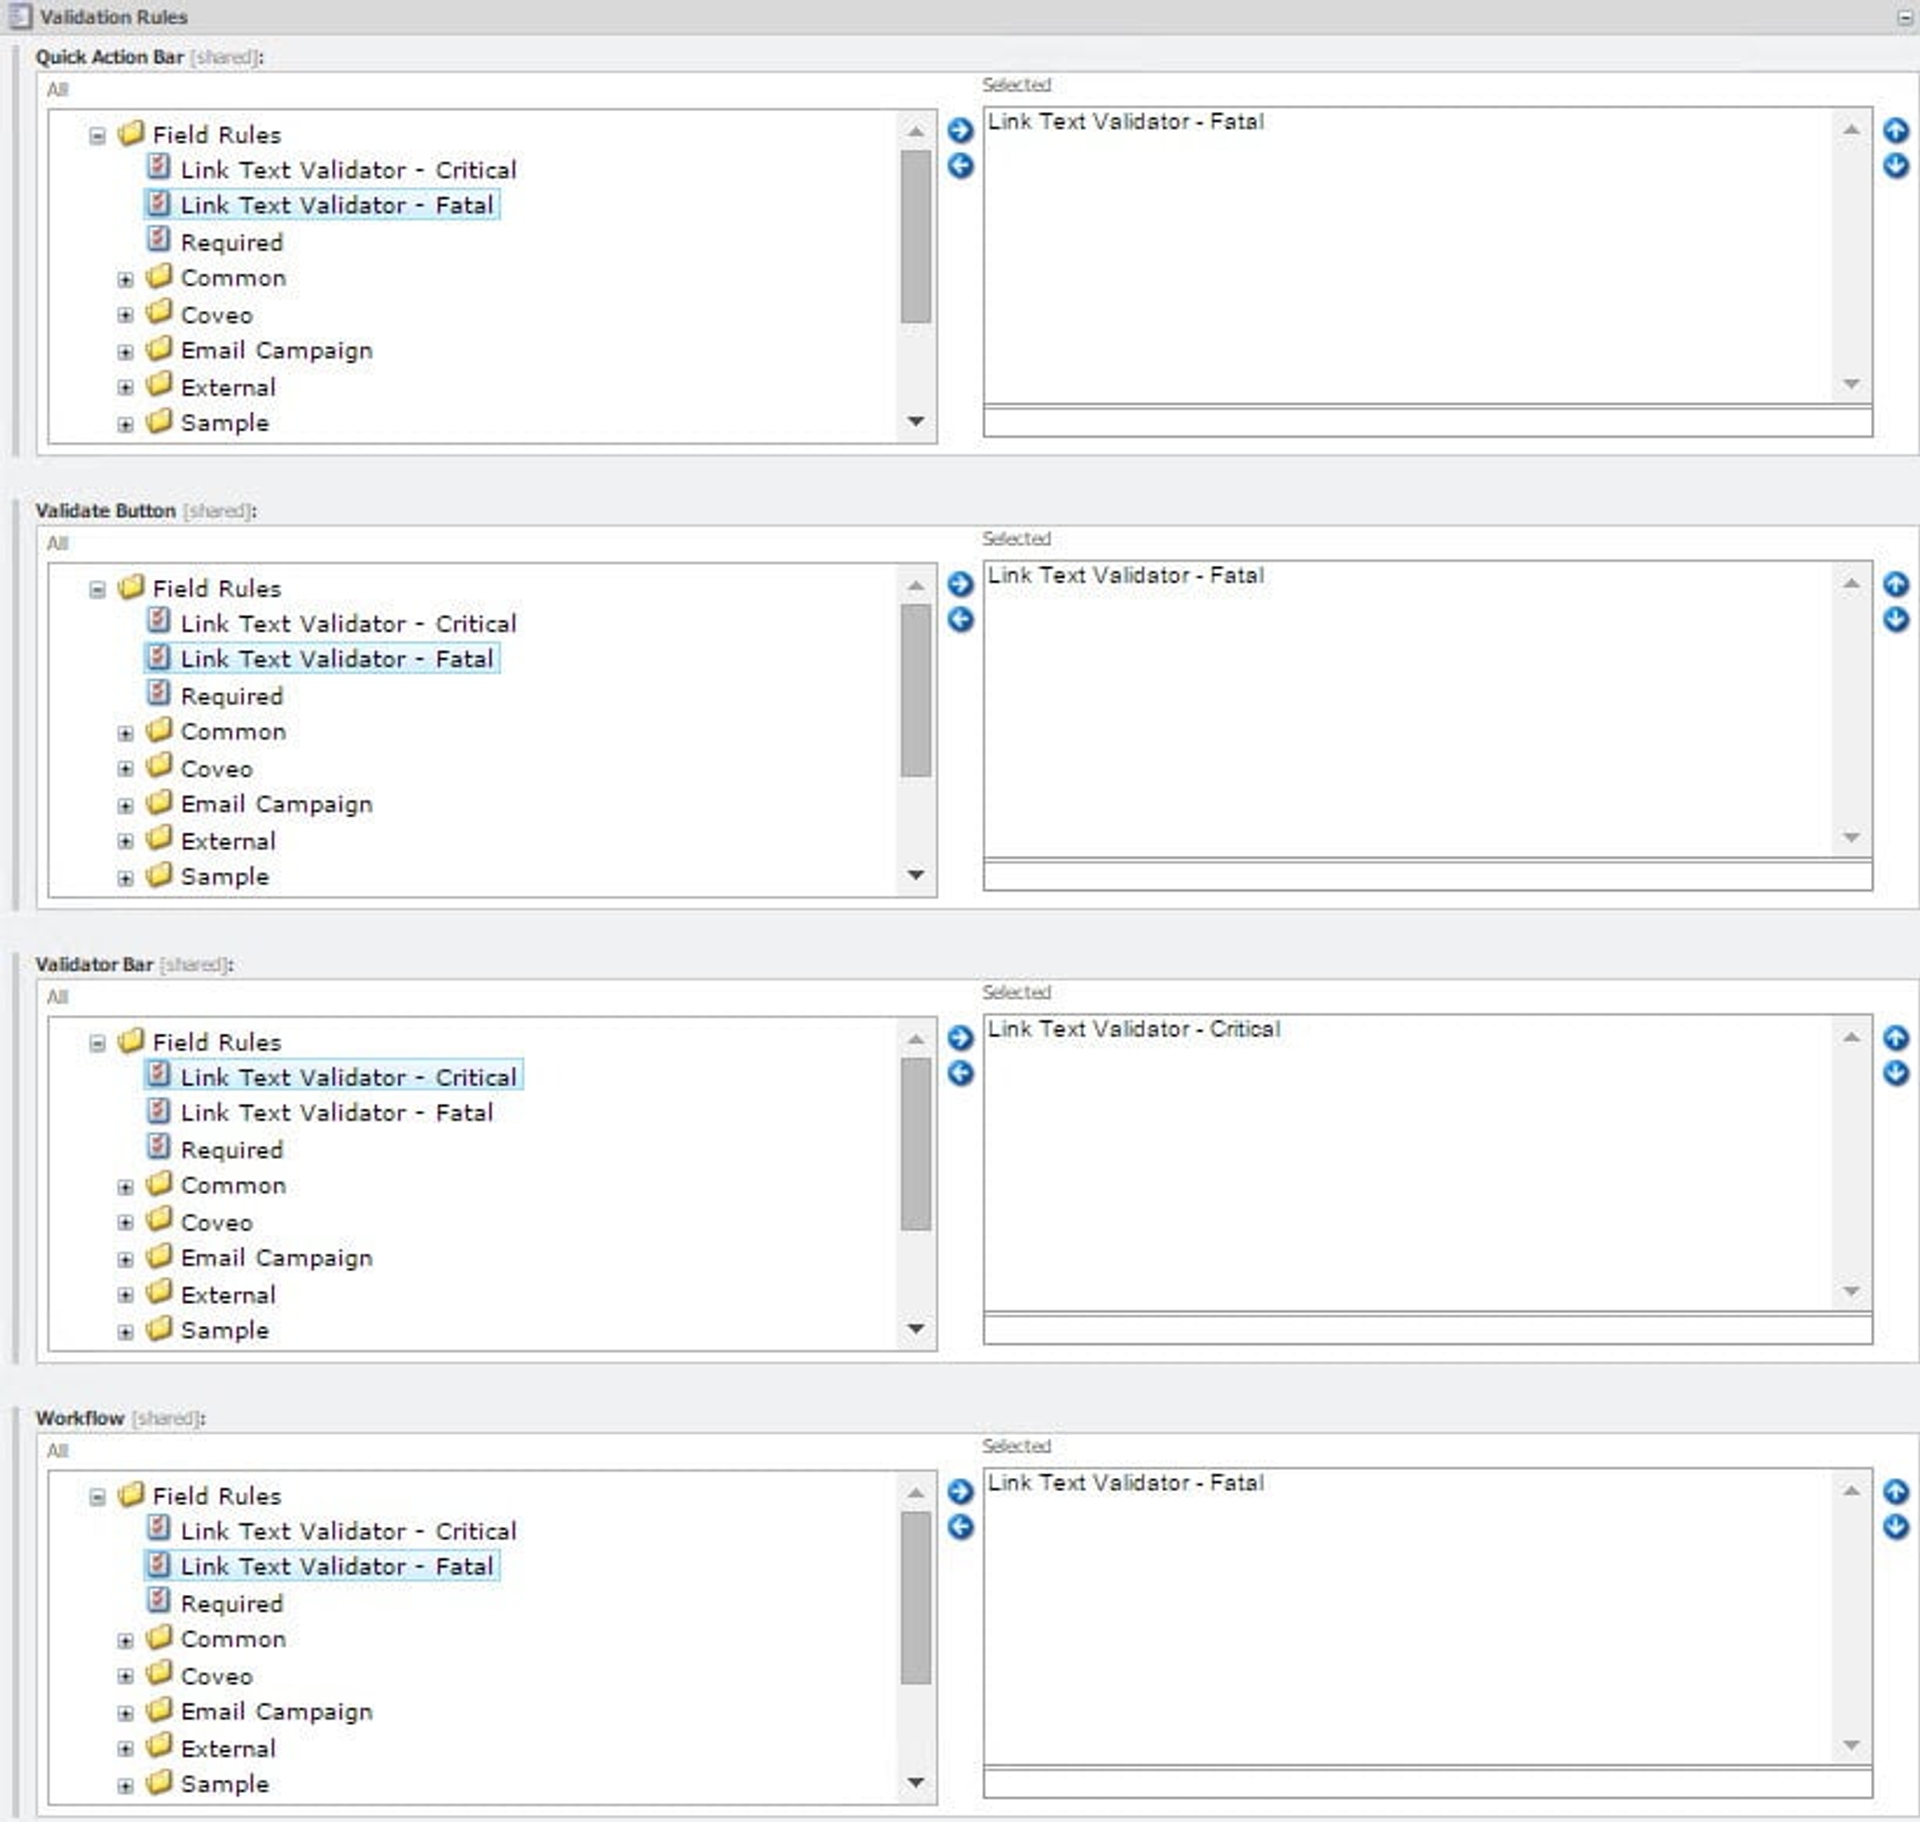
Task: Select Required rule in Validator Bar tree
Action: pos(232,1150)
